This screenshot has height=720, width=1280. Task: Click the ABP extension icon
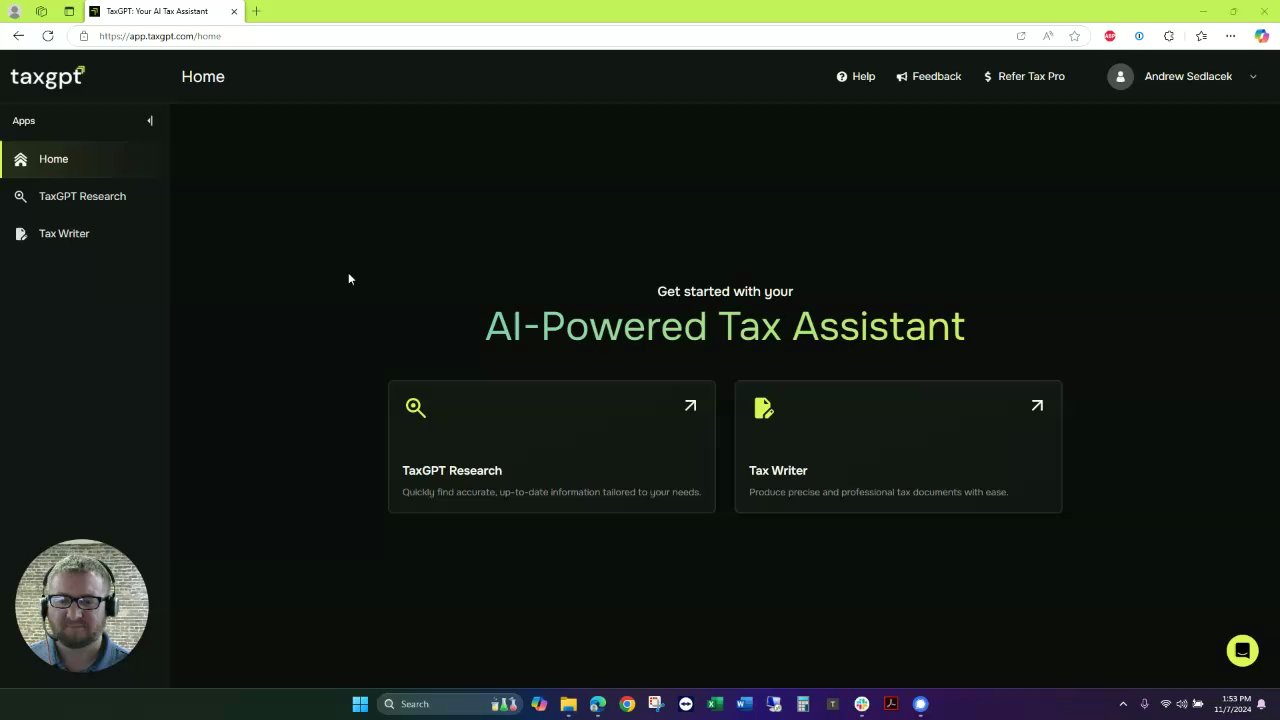pyautogui.click(x=1110, y=36)
